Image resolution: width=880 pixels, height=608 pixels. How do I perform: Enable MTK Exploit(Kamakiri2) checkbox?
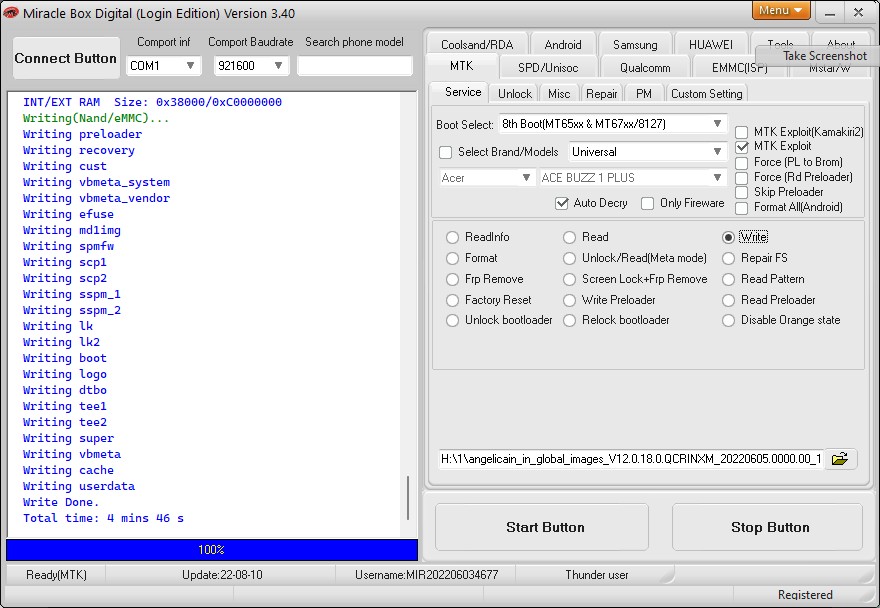(741, 132)
